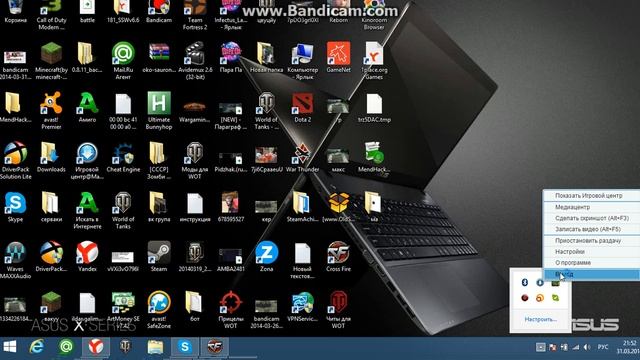The width and height of the screenshot is (640, 360).
Task: Select 'Приостановить раздачу' in context menu
Action: pos(591,241)
